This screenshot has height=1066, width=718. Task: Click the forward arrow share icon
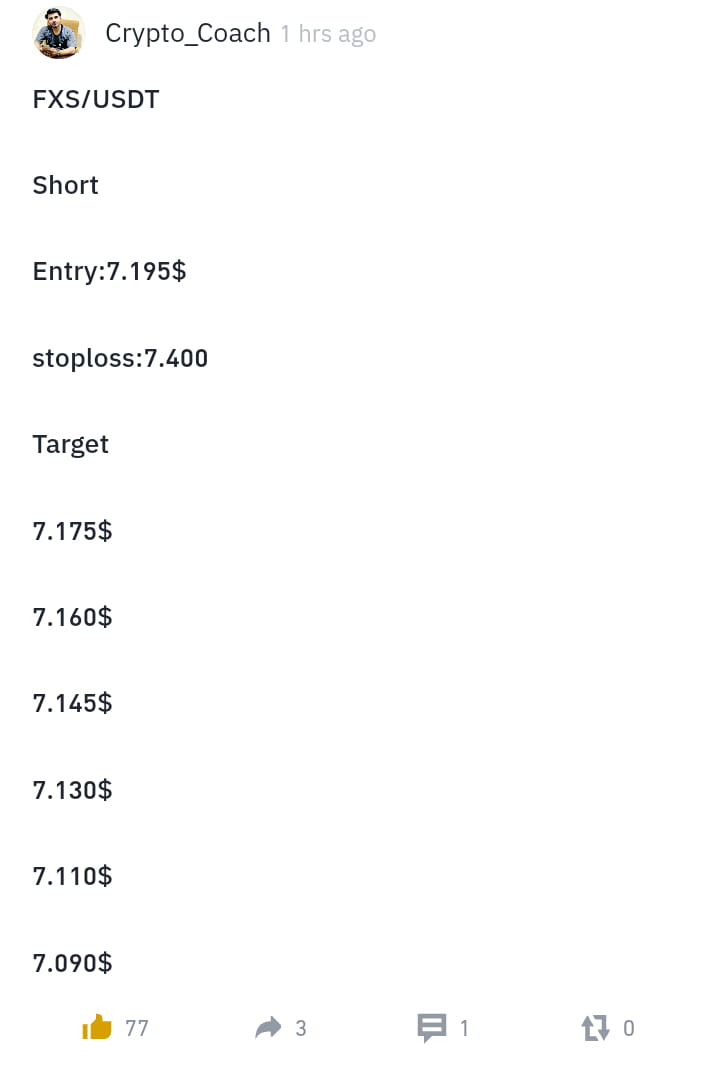coord(267,1027)
